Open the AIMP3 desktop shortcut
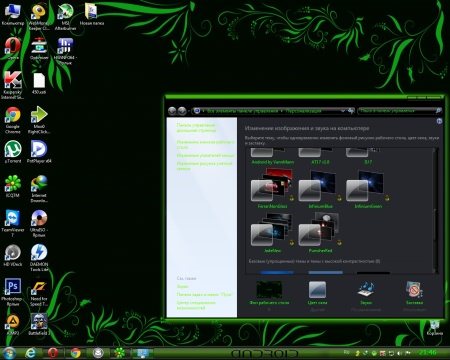 (x=13, y=324)
